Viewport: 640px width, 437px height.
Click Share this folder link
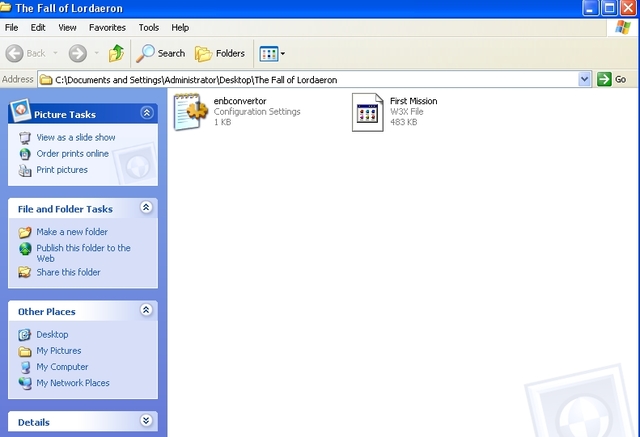pyautogui.click(x=68, y=272)
